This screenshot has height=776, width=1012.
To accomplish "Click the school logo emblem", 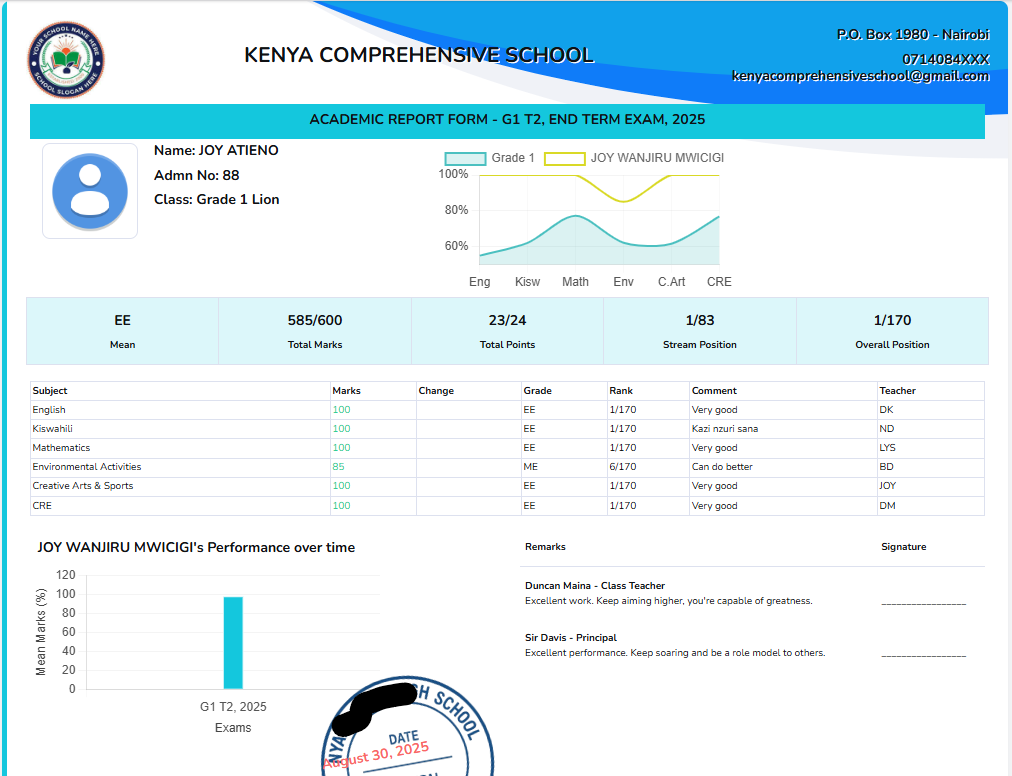I will (x=66, y=60).
